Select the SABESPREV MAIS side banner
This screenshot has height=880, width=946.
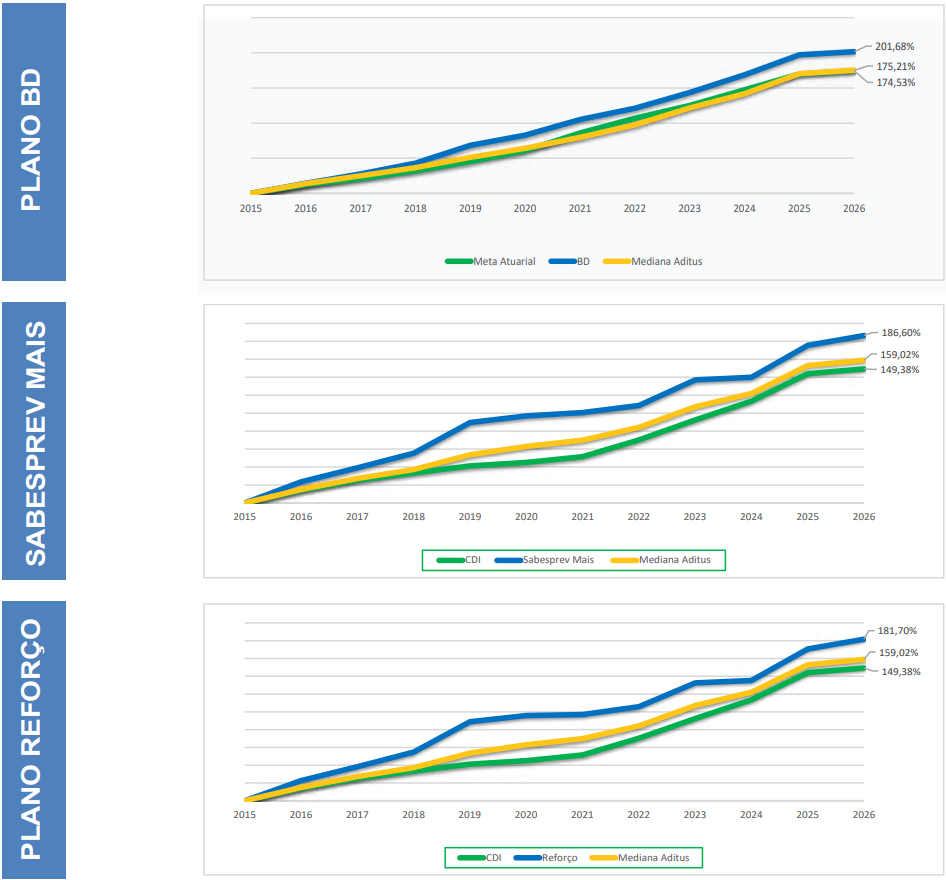33,441
